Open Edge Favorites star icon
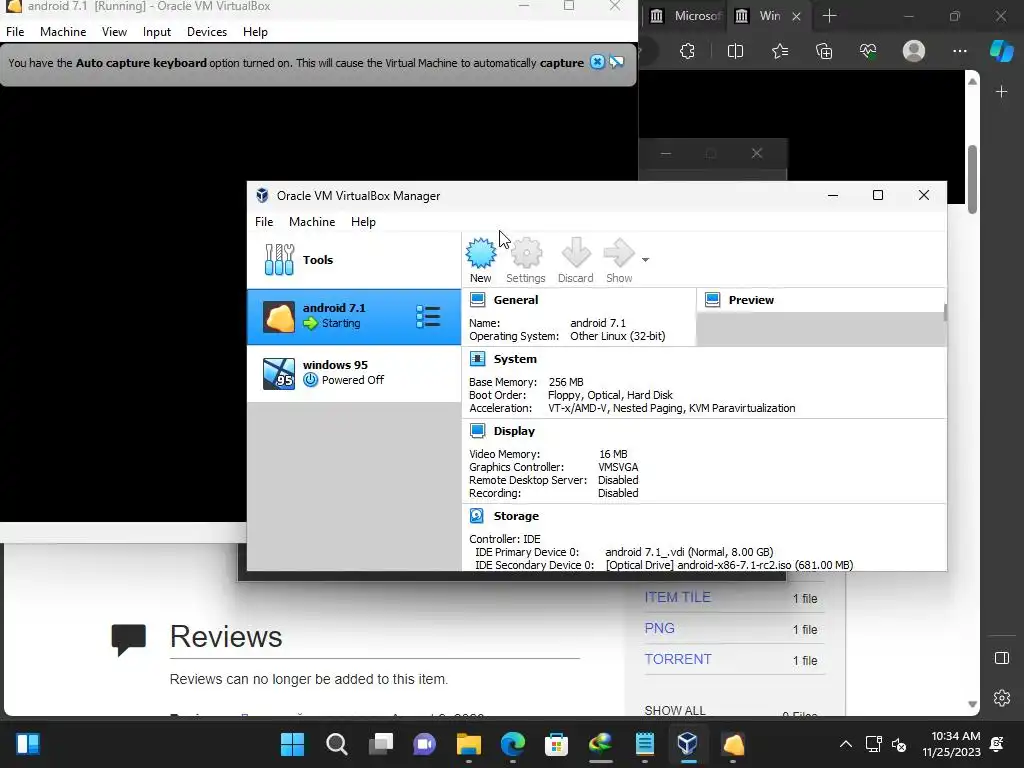 coord(780,51)
